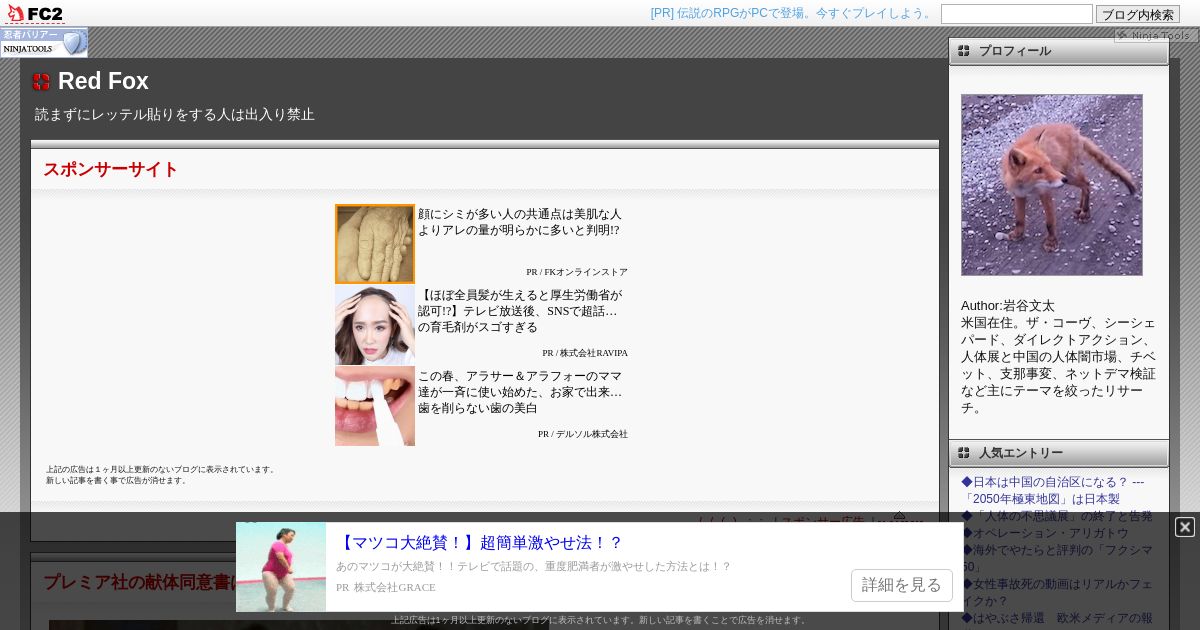The height and width of the screenshot is (630, 1200).
Task: Click PR / デルソル株式会社 label
Action: (583, 434)
